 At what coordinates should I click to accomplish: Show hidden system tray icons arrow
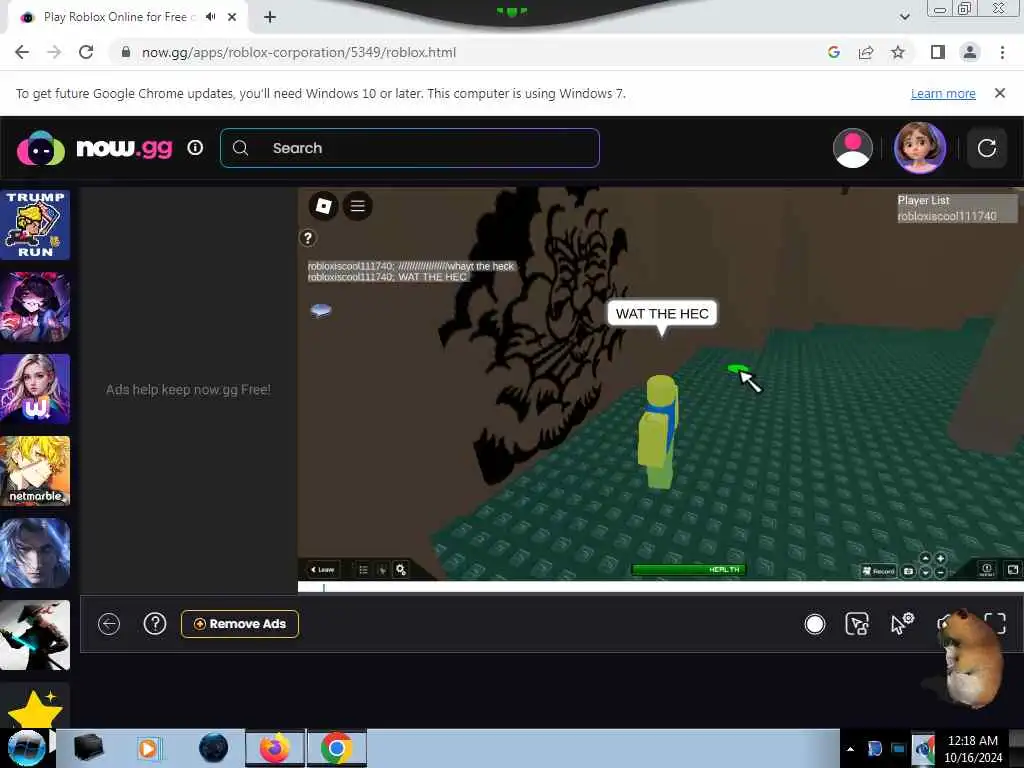[x=850, y=749]
